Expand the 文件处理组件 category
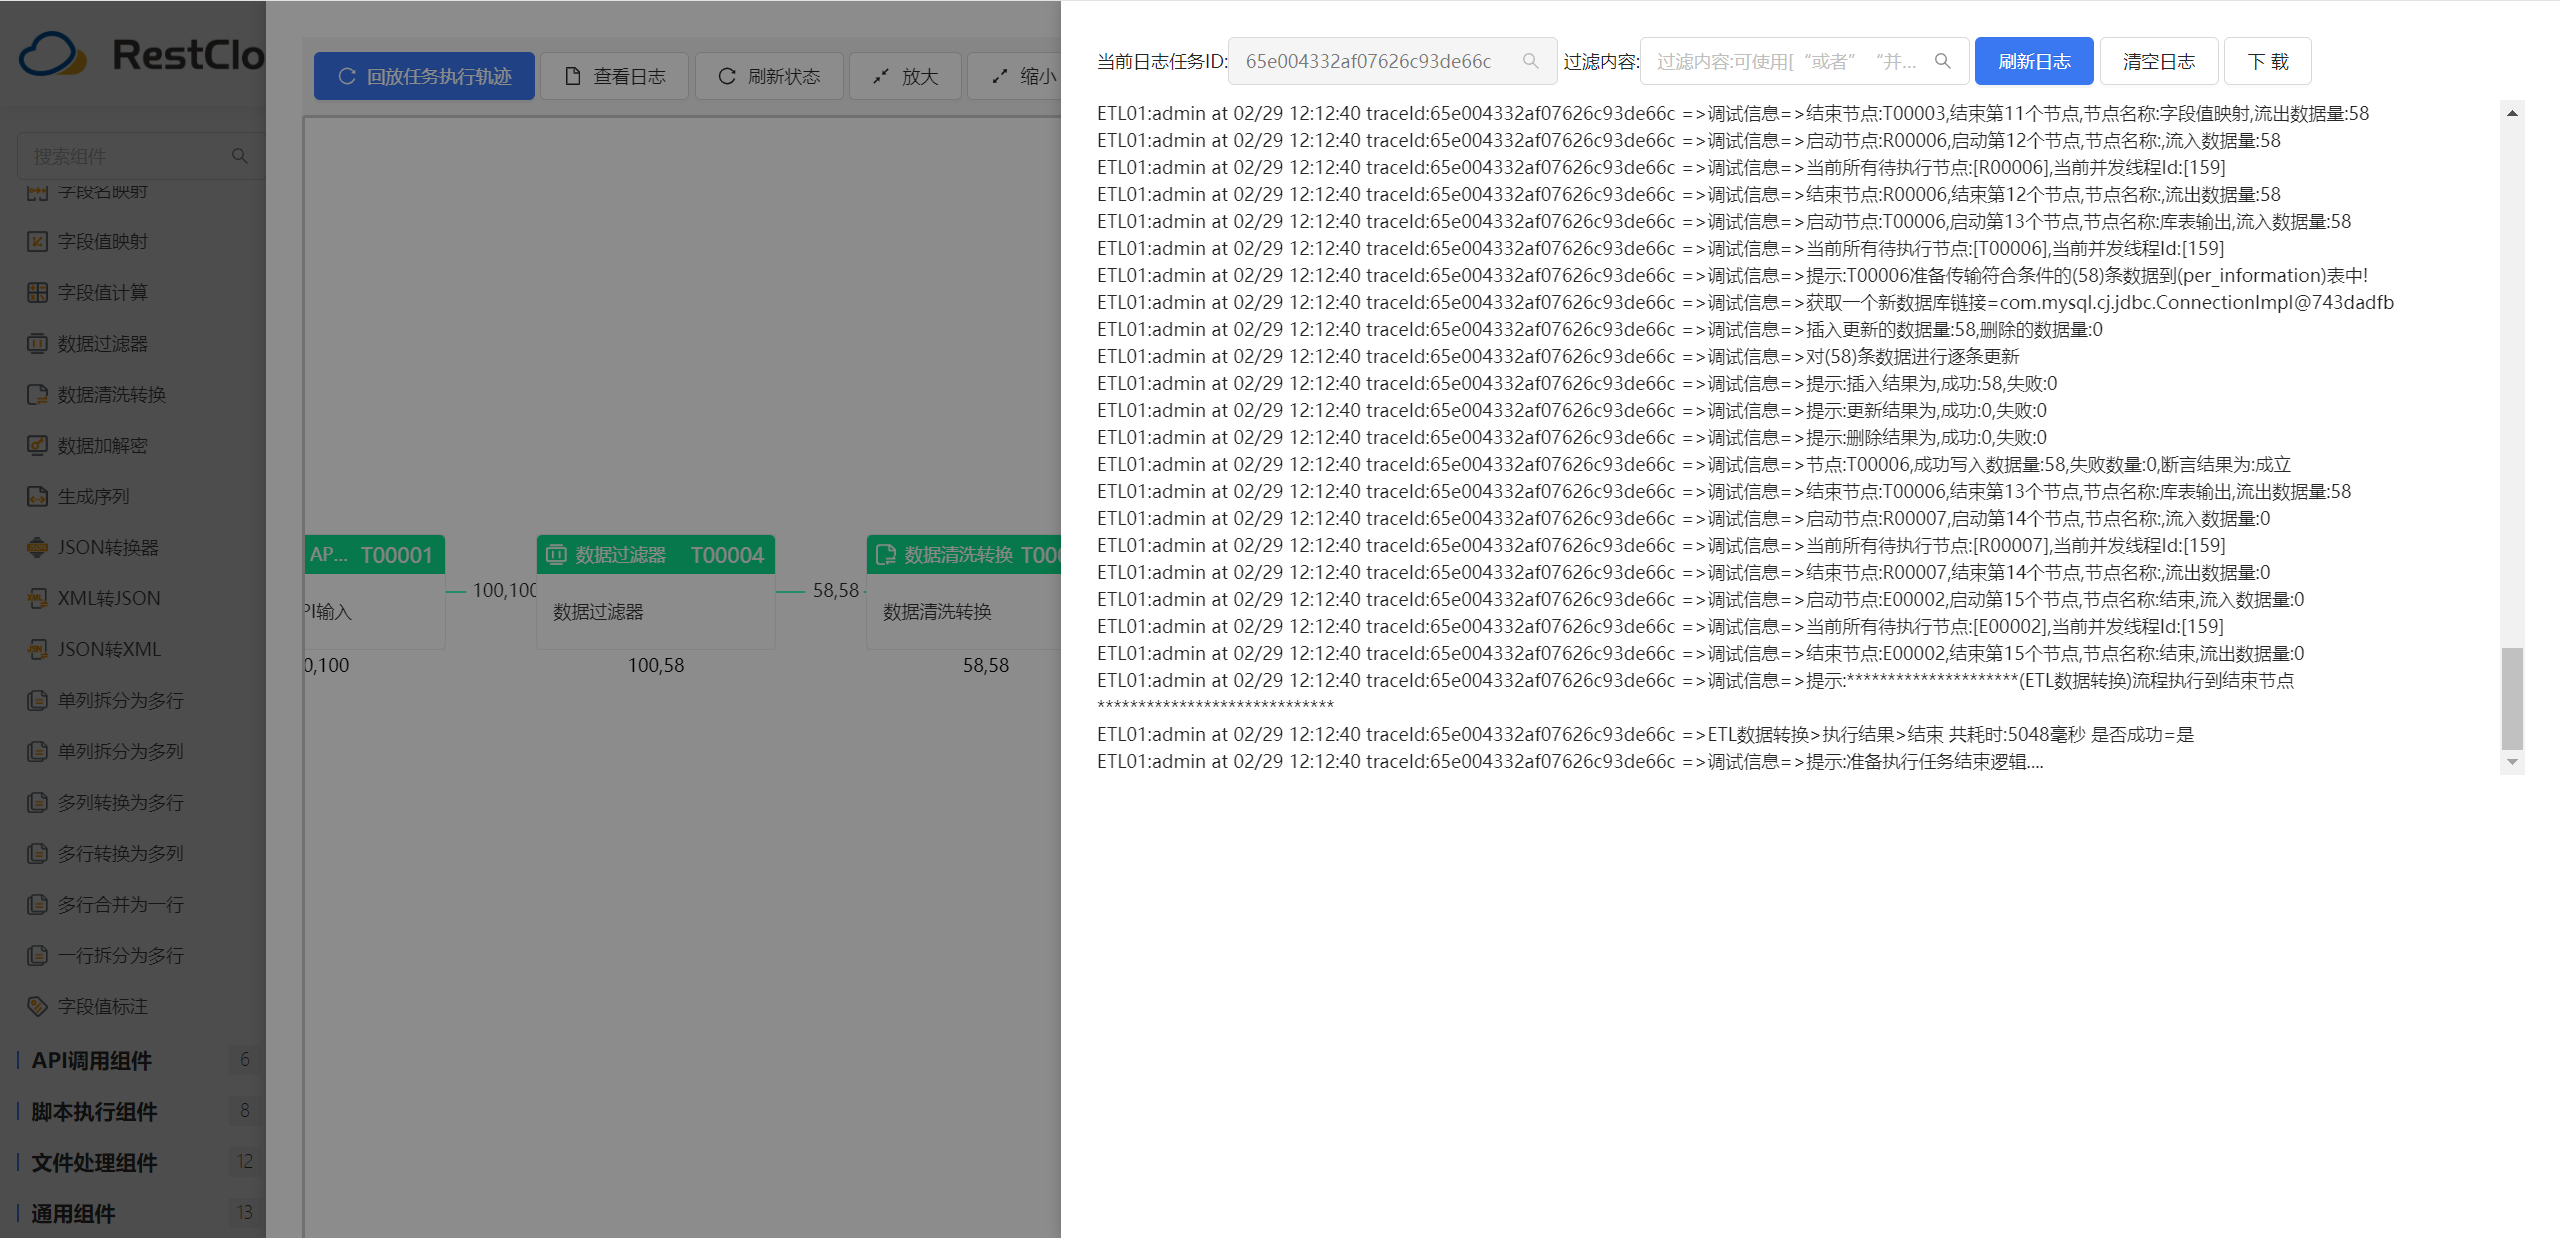2560x1238 pixels. point(94,1162)
